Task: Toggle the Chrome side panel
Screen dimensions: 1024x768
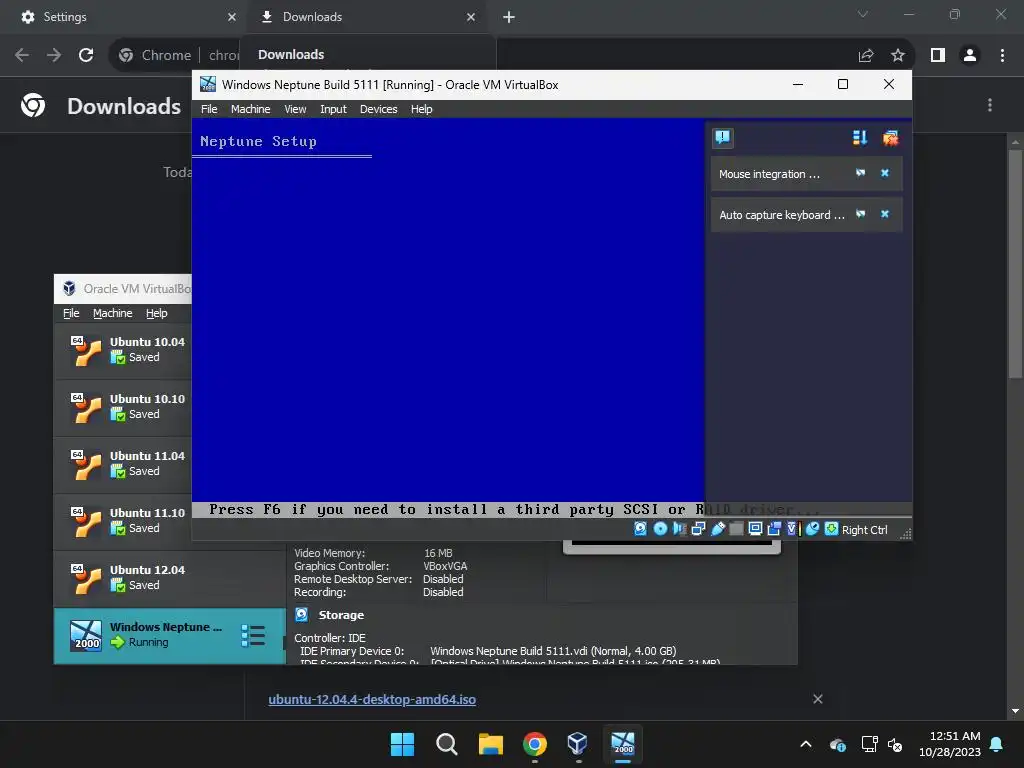Action: tap(938, 55)
